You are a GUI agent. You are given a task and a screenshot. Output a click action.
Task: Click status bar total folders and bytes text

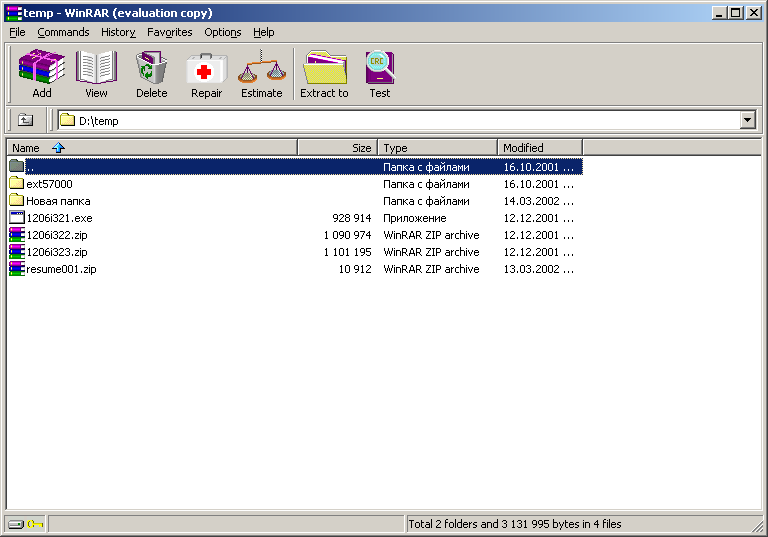click(515, 524)
